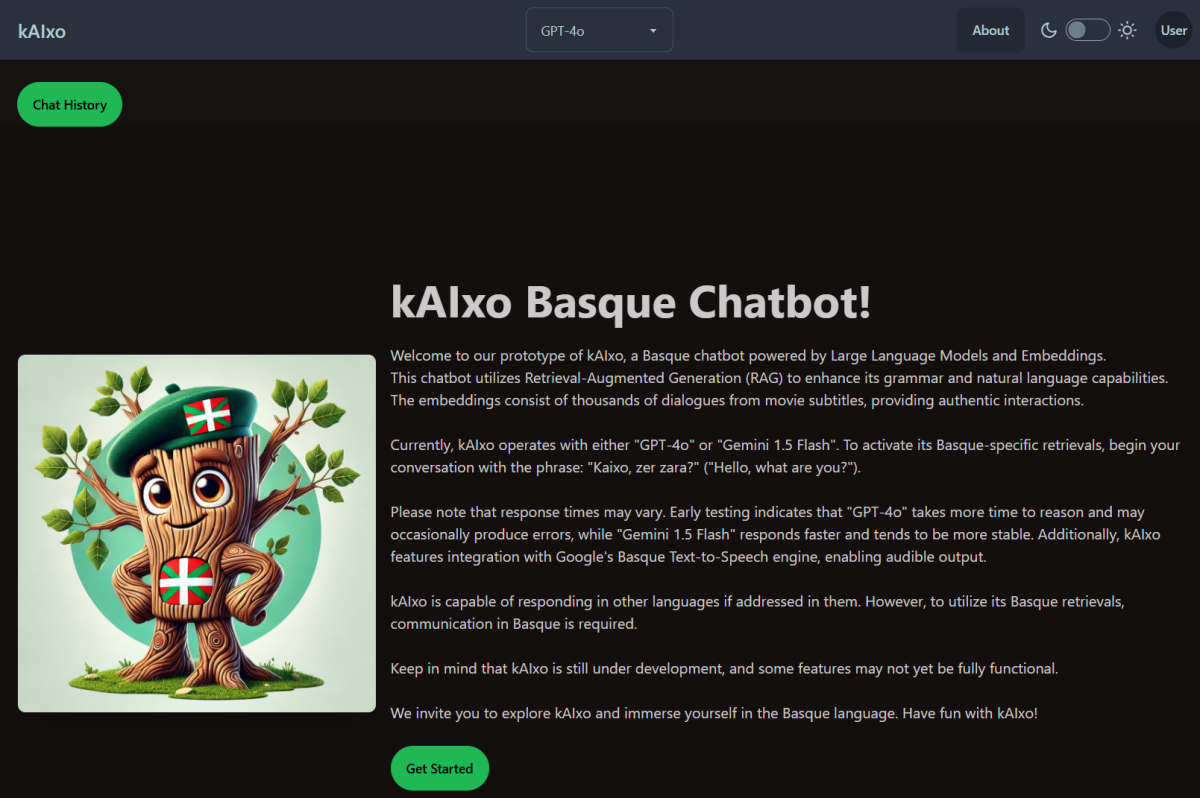Click the "We invite you to explore" line

point(714,713)
